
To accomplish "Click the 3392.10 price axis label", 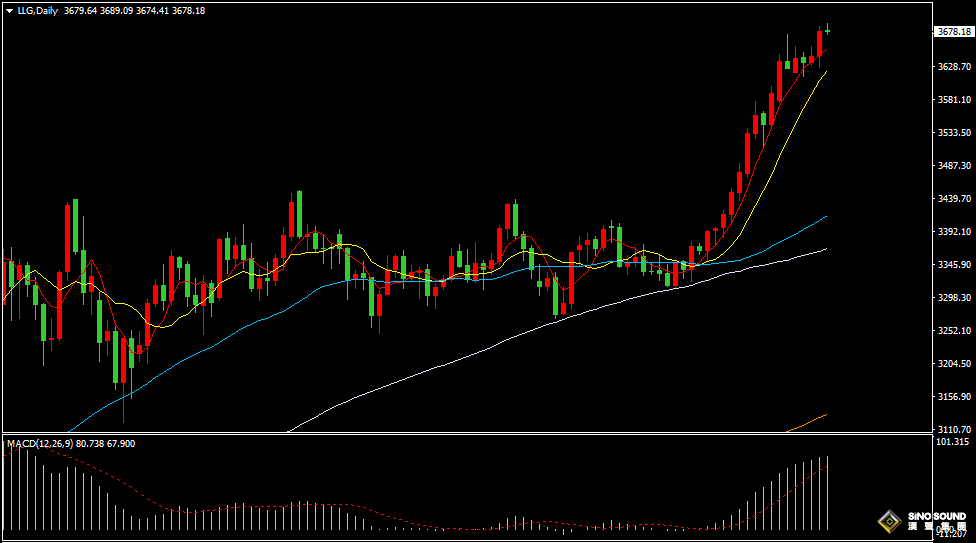I will coord(954,232).
